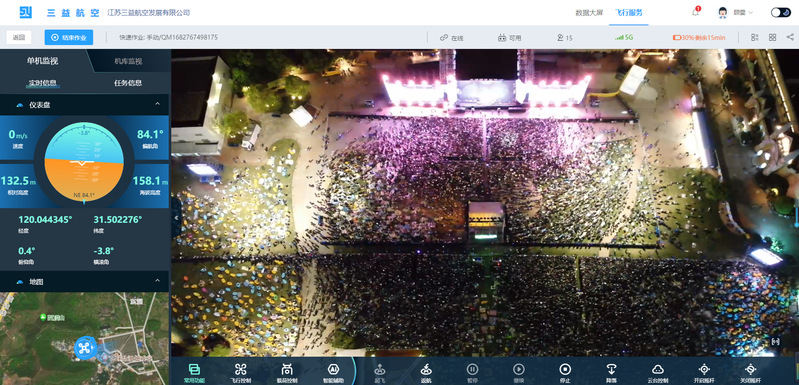Open the 任务信息 tab
799x385 pixels.
tap(127, 82)
